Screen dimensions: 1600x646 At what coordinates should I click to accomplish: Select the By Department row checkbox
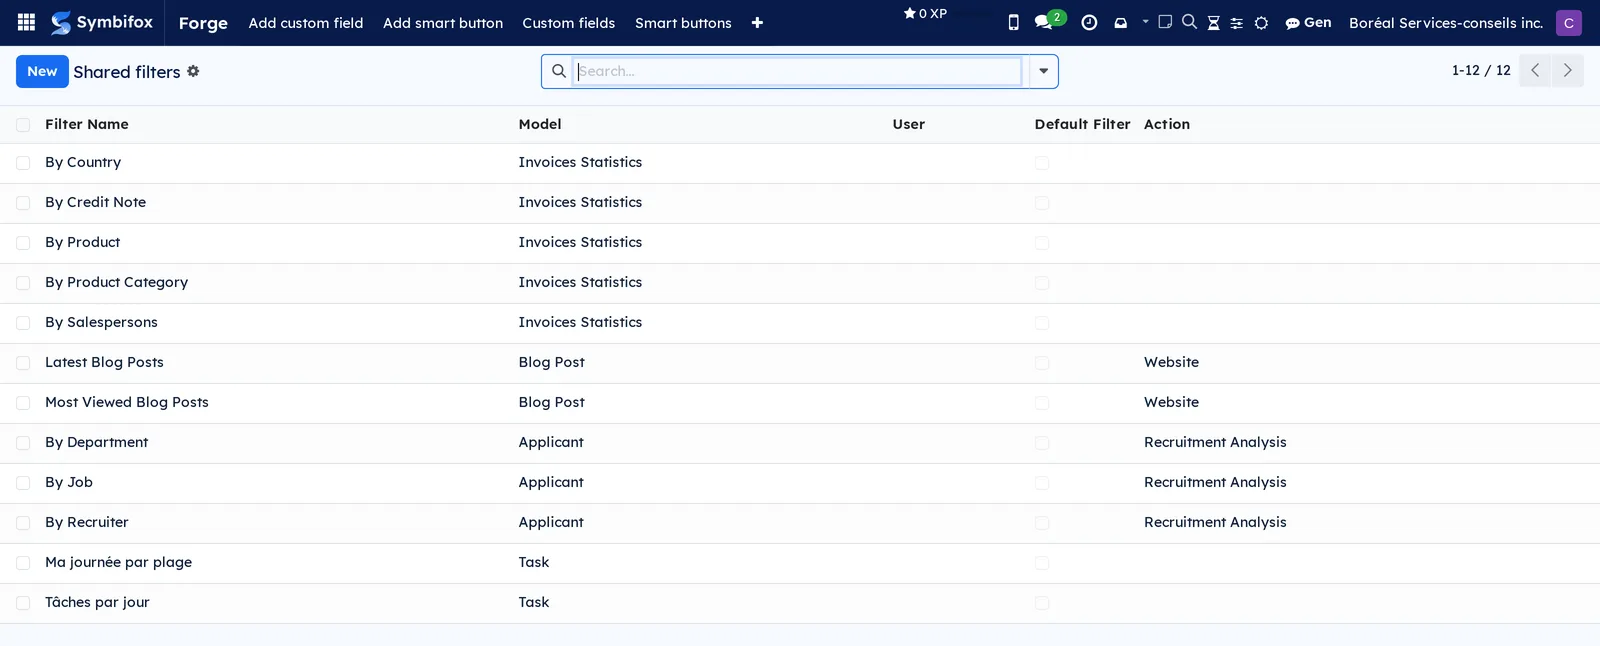pyautogui.click(x=23, y=443)
